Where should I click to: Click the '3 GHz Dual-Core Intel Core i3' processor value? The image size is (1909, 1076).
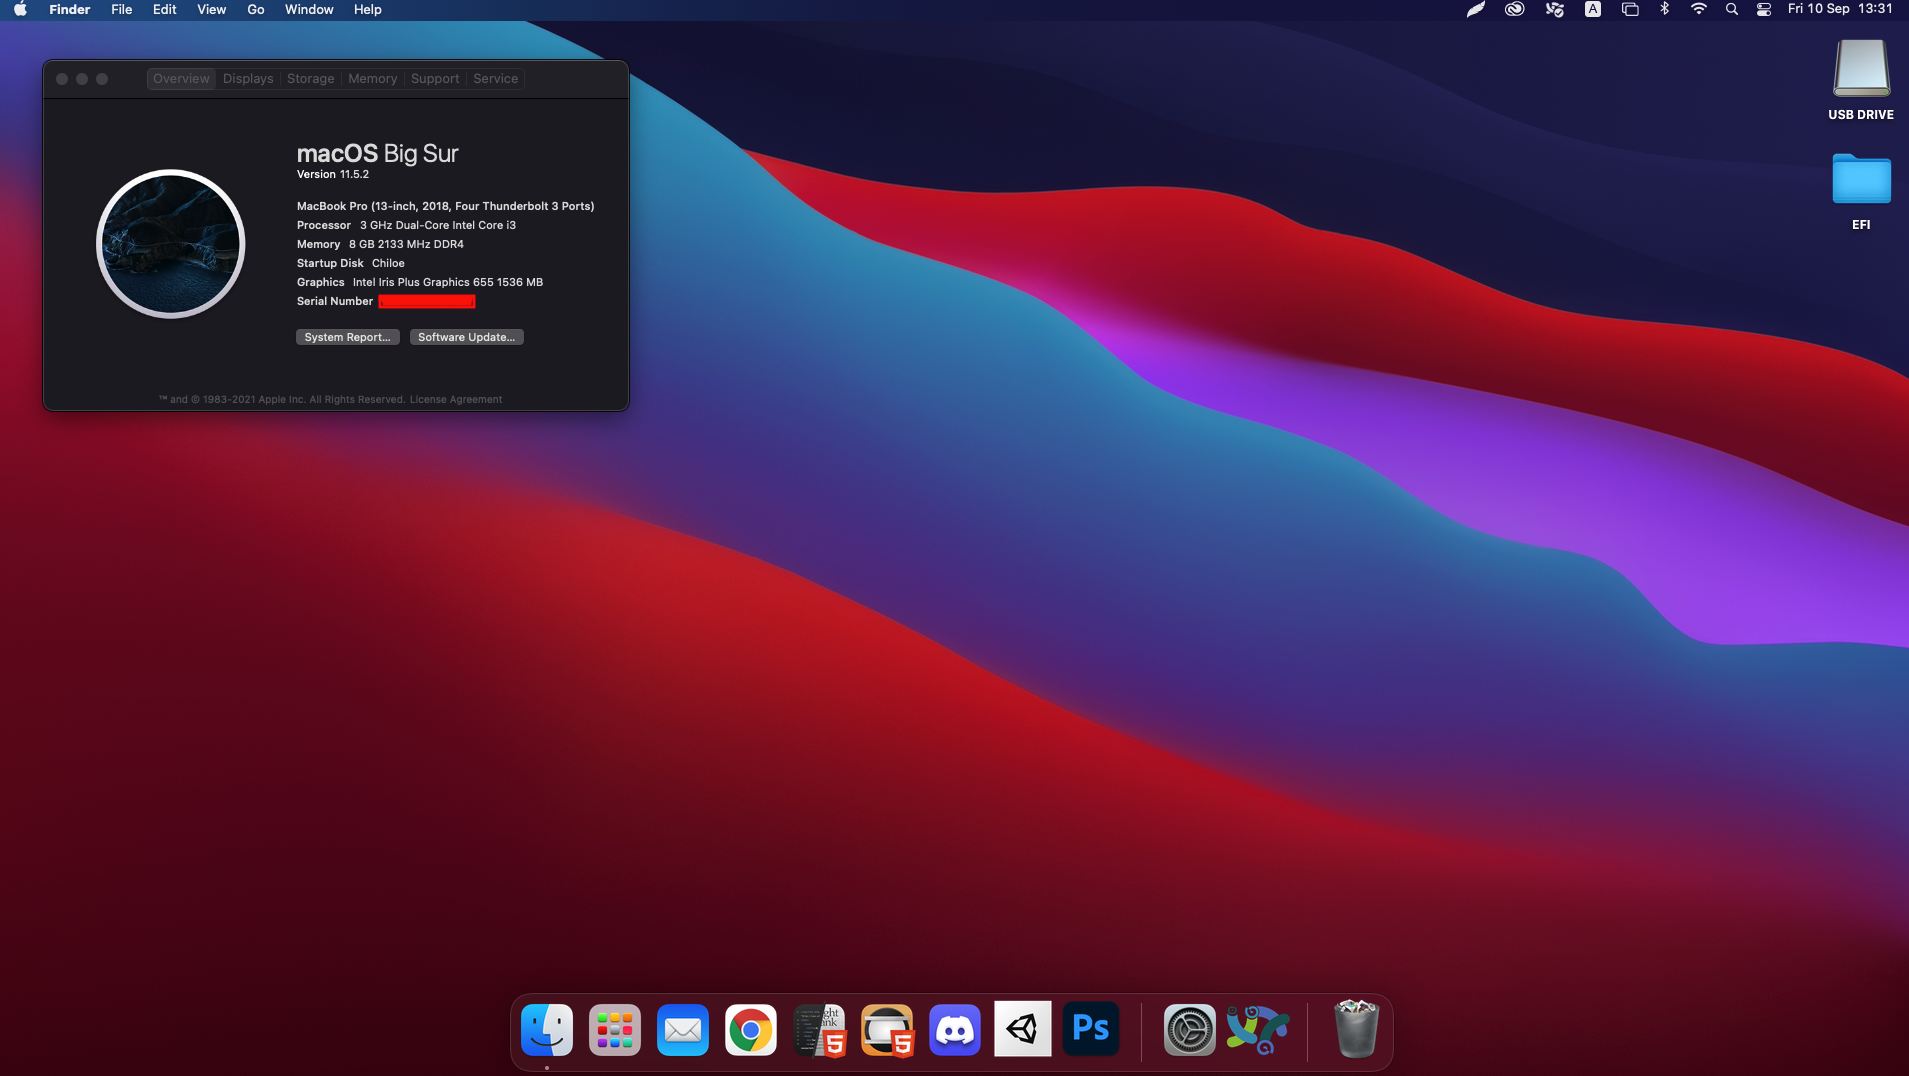(438, 225)
